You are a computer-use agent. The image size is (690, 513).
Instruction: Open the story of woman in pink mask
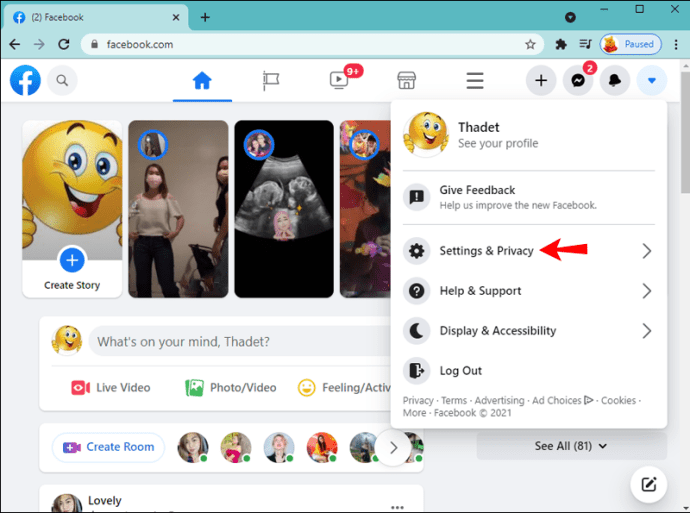pos(178,209)
